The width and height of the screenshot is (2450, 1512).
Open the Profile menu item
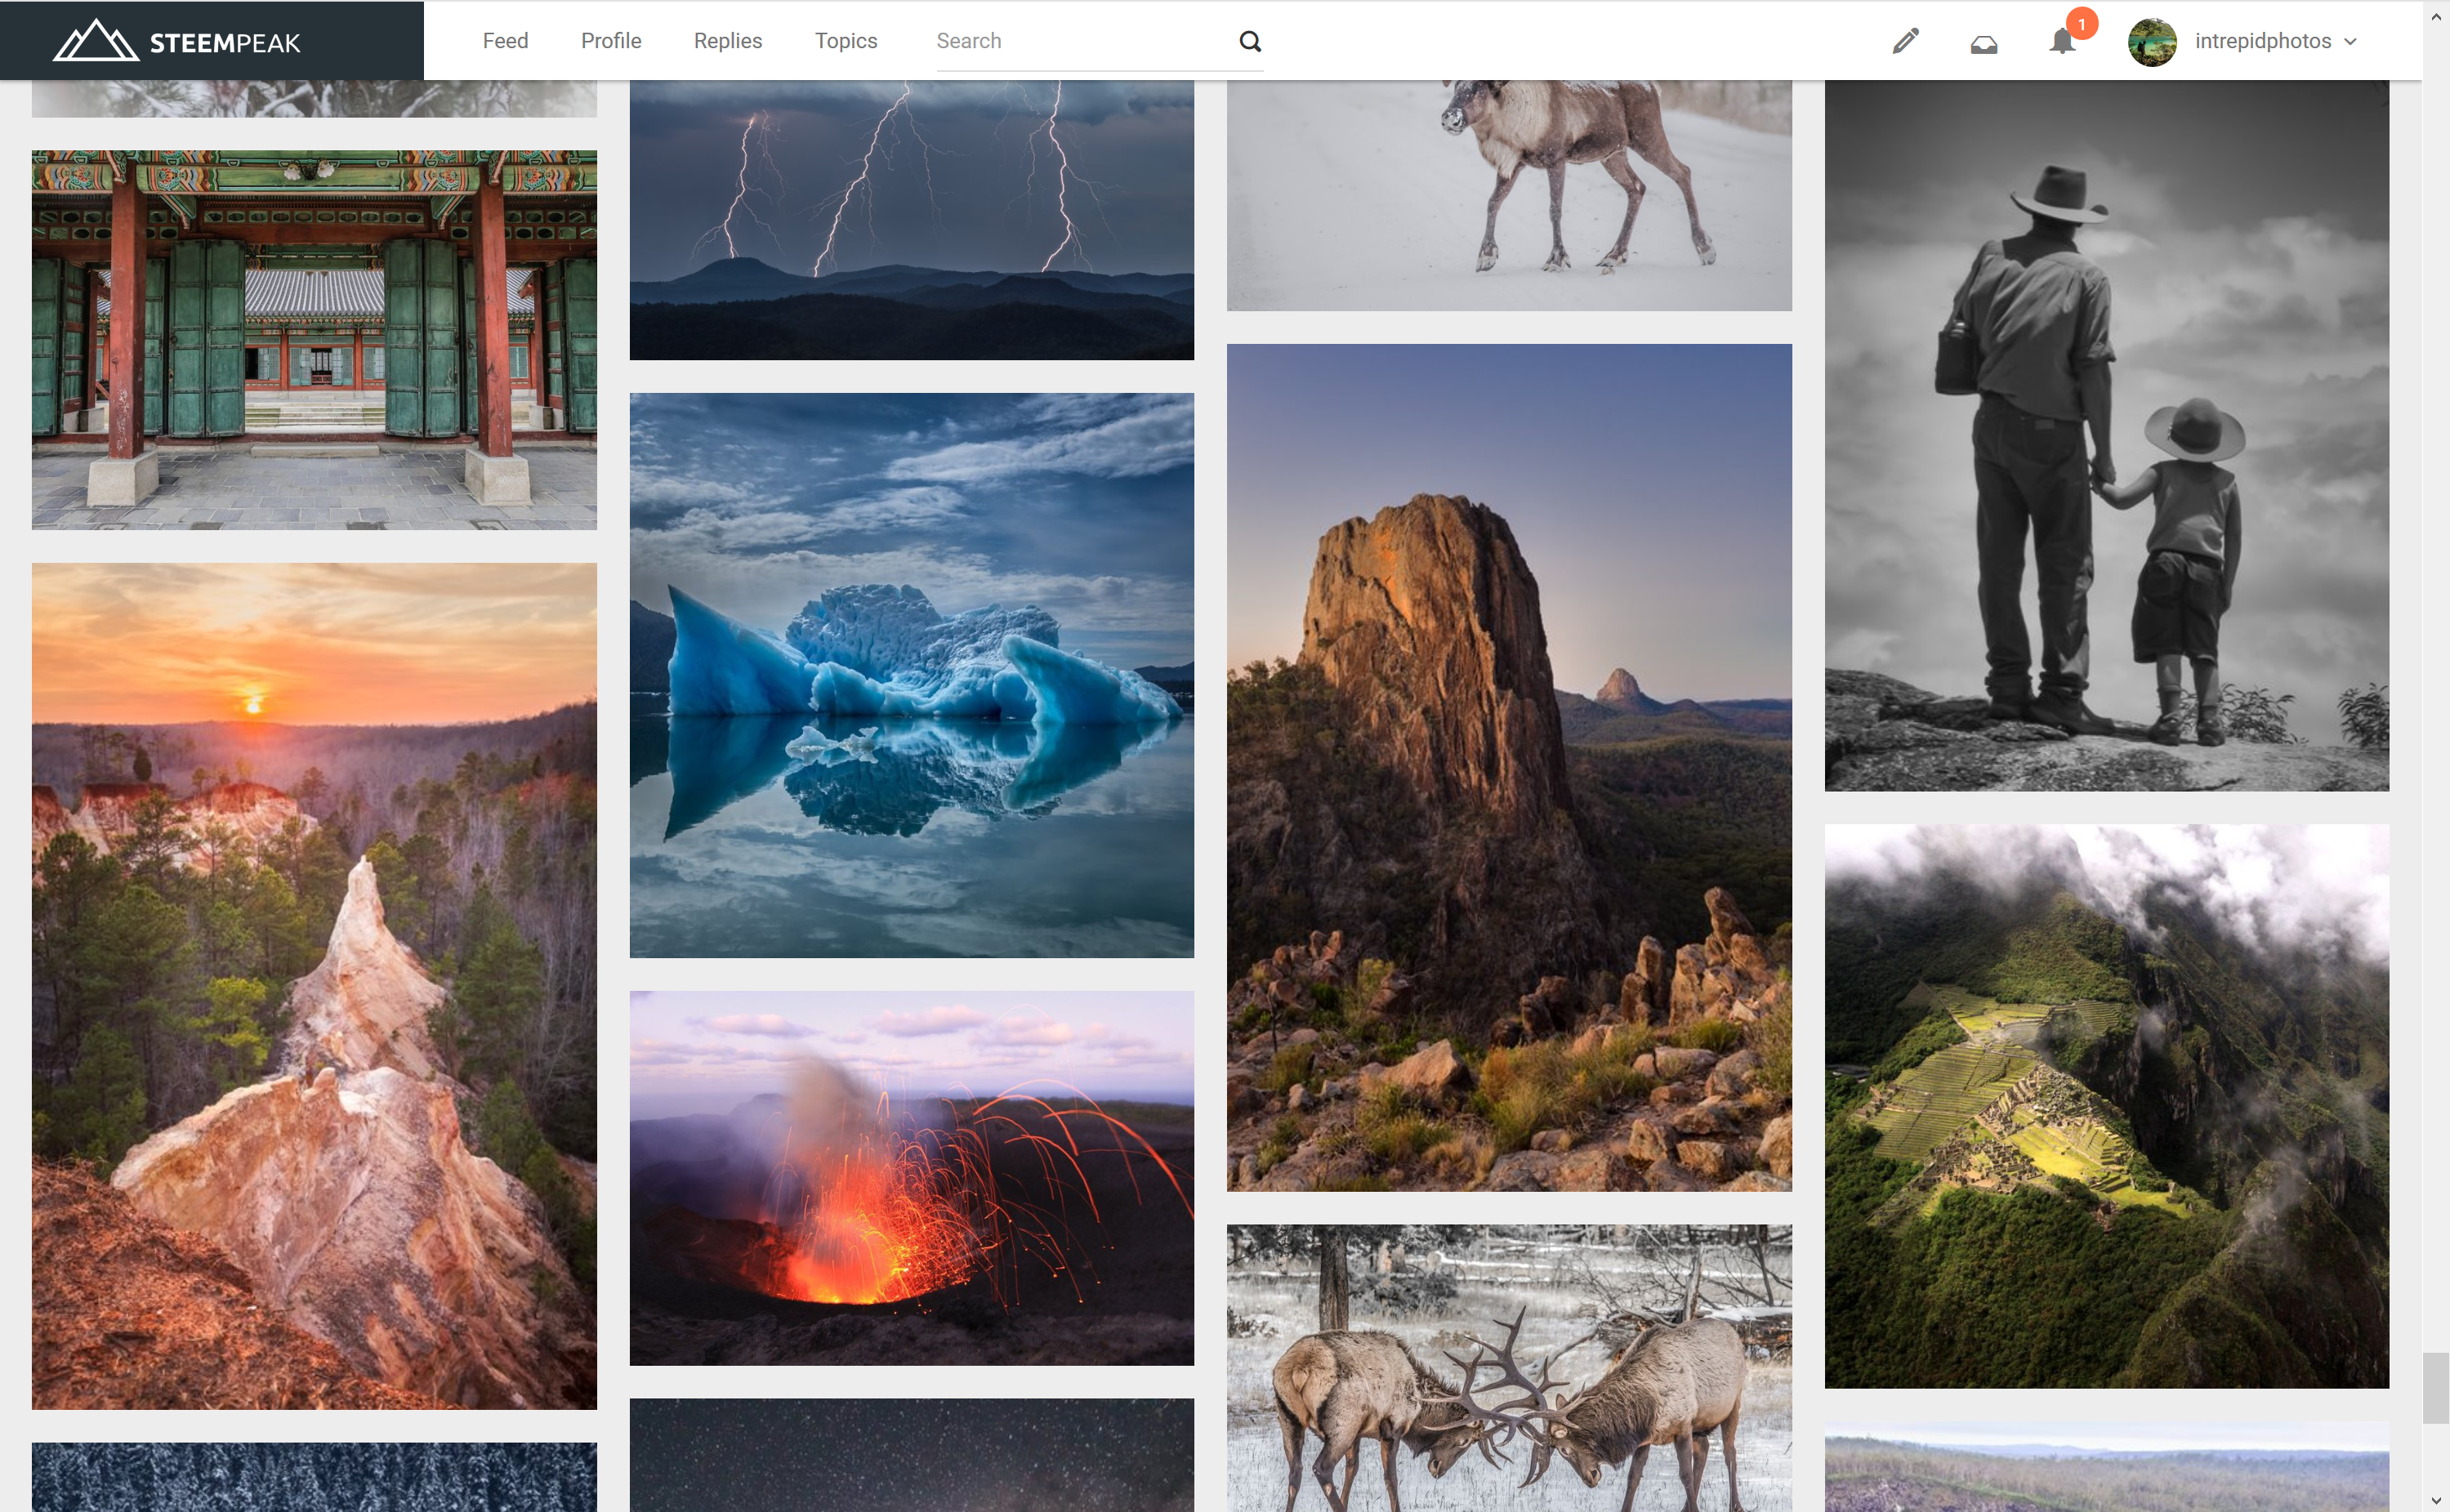pyautogui.click(x=611, y=41)
